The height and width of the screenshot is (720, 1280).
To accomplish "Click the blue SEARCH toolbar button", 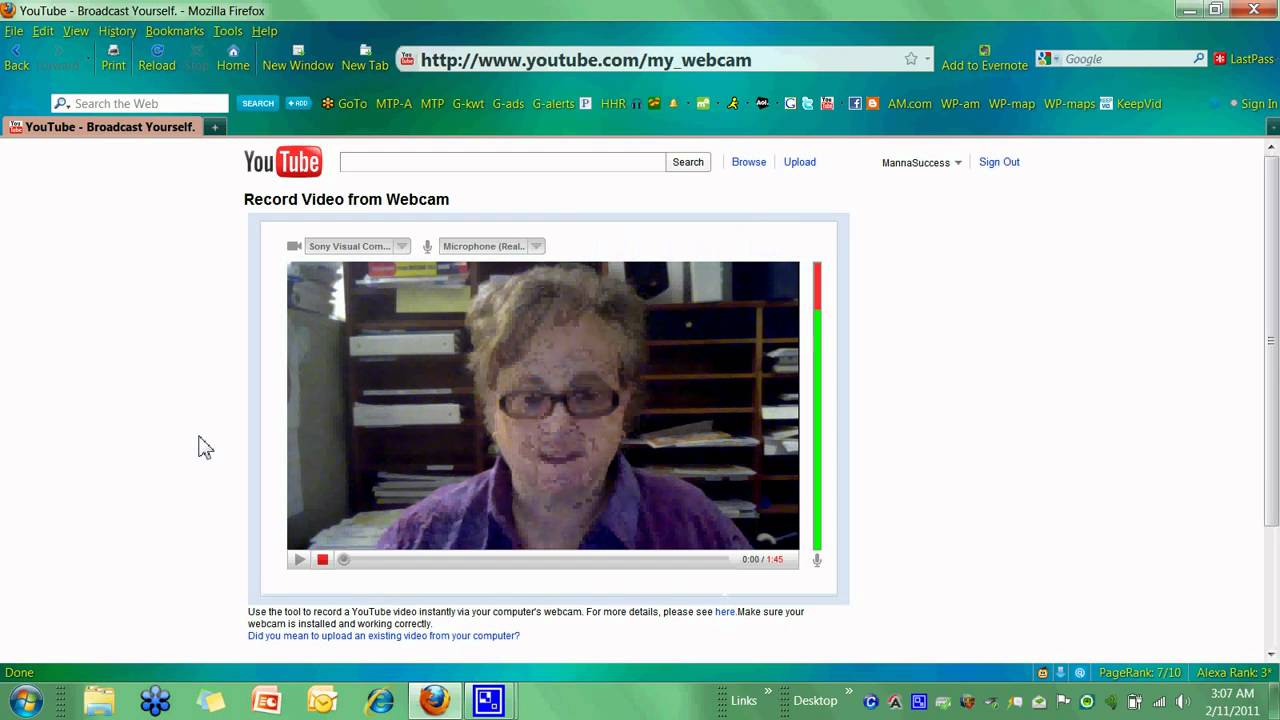I will [258, 103].
